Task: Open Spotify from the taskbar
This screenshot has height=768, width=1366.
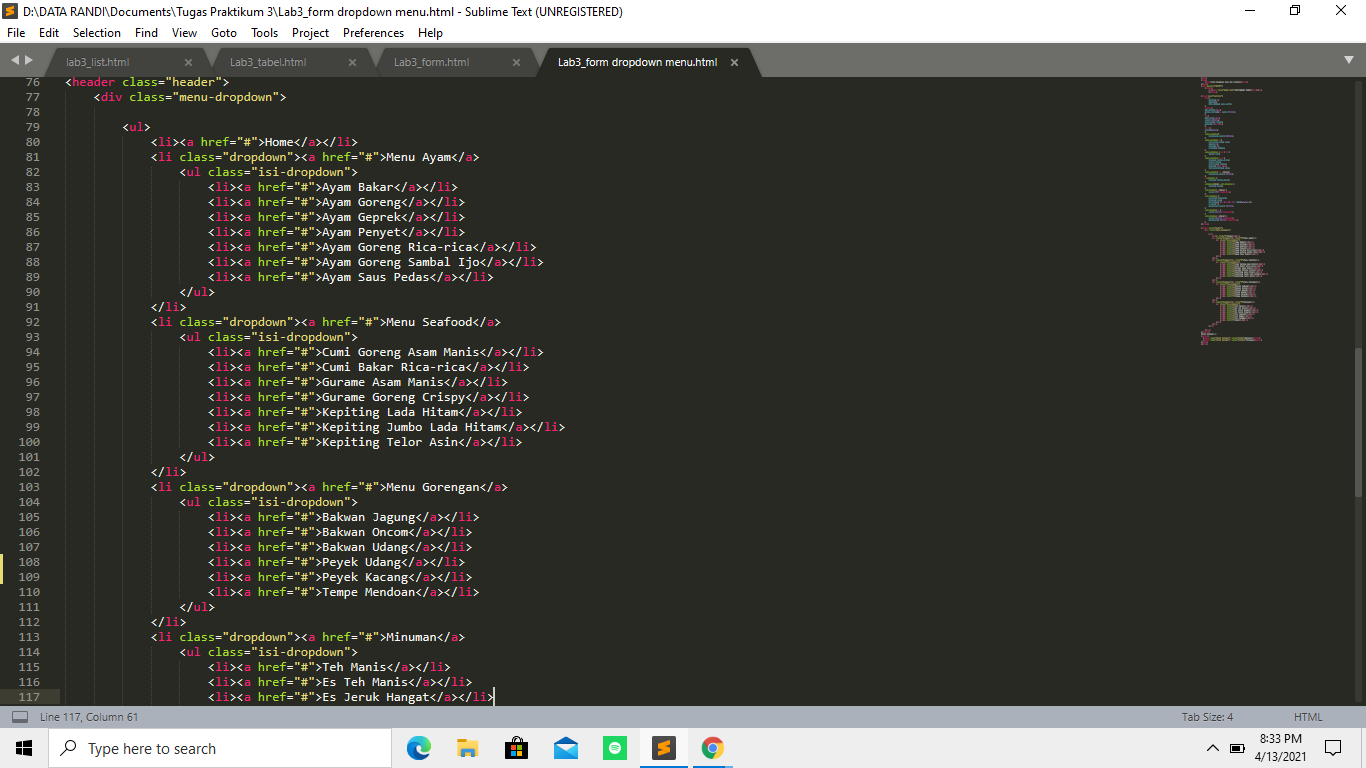Action: 615,748
